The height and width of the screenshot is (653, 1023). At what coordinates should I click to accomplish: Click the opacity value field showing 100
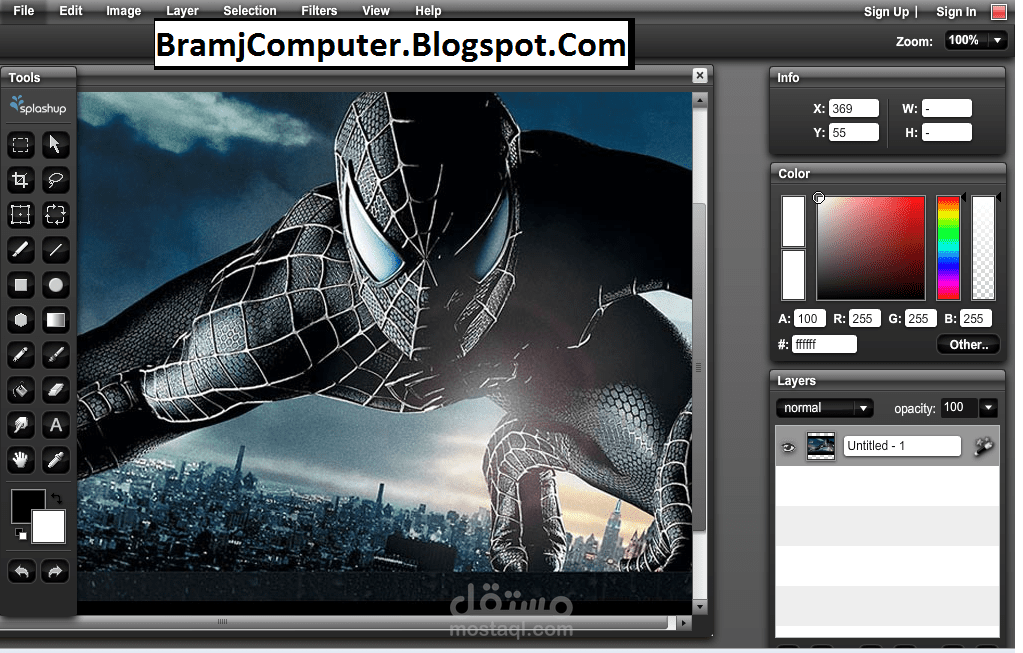pos(958,408)
